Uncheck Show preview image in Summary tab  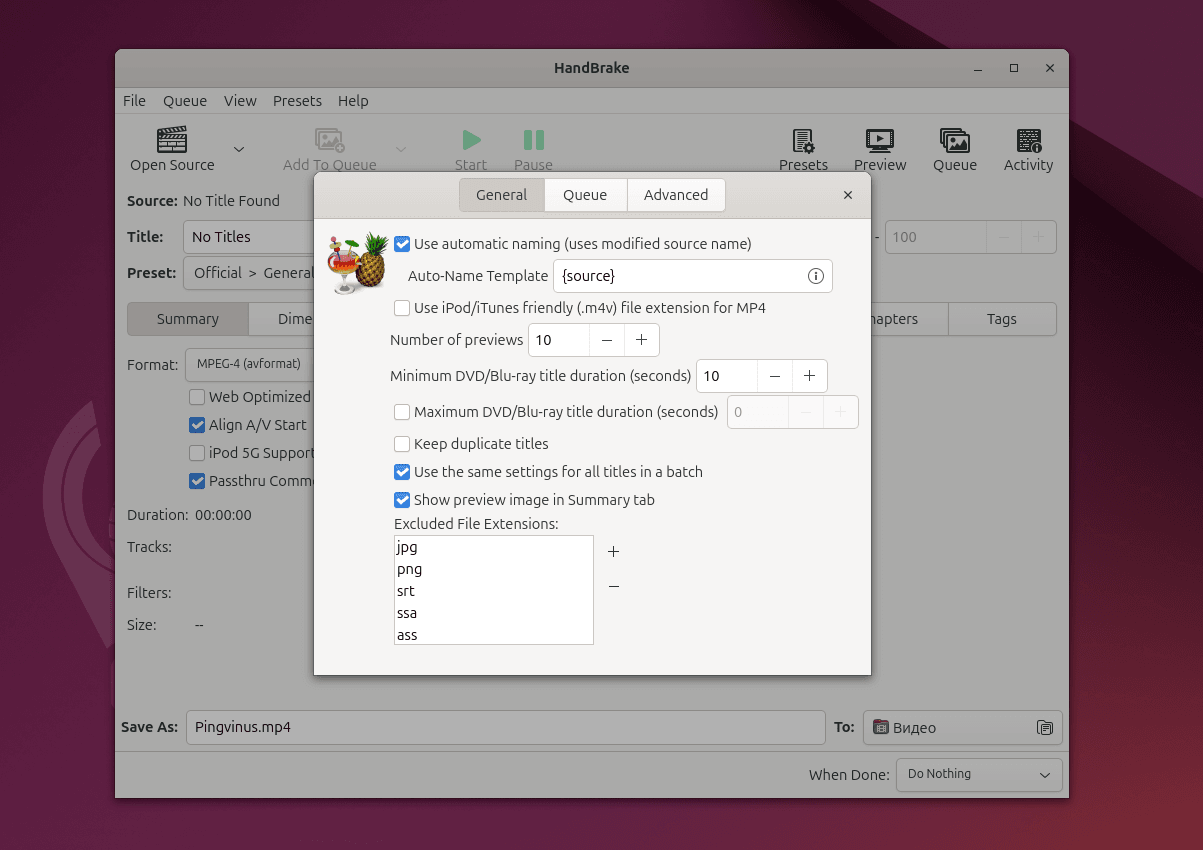[402, 500]
